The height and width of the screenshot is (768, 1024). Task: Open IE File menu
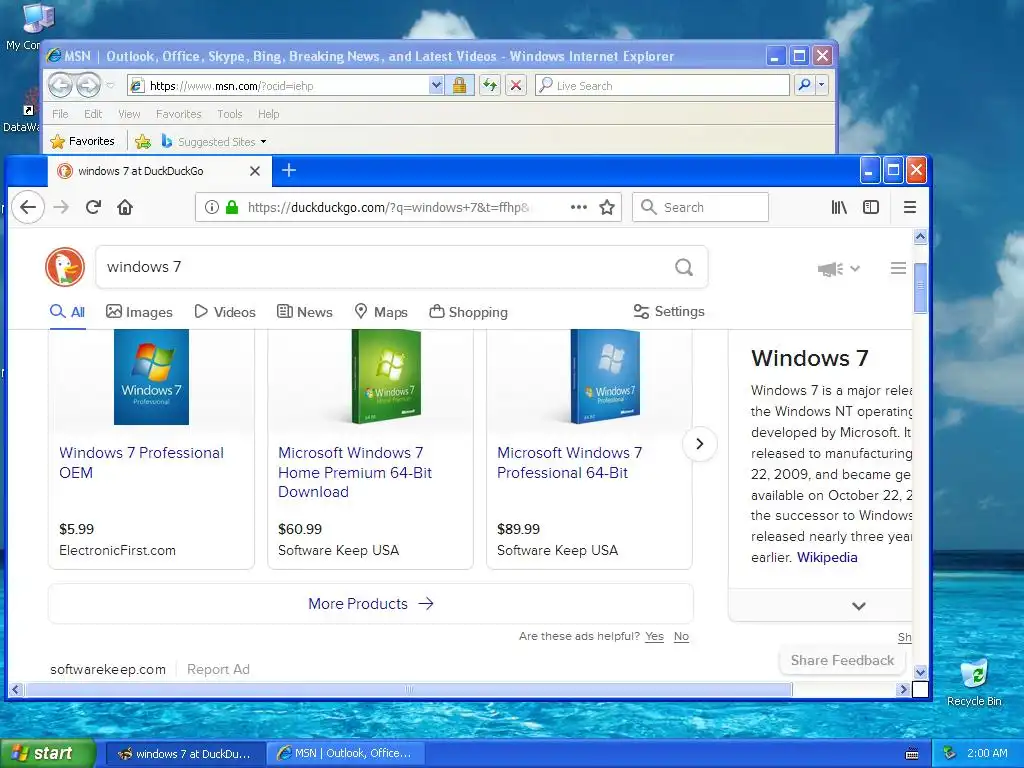60,114
